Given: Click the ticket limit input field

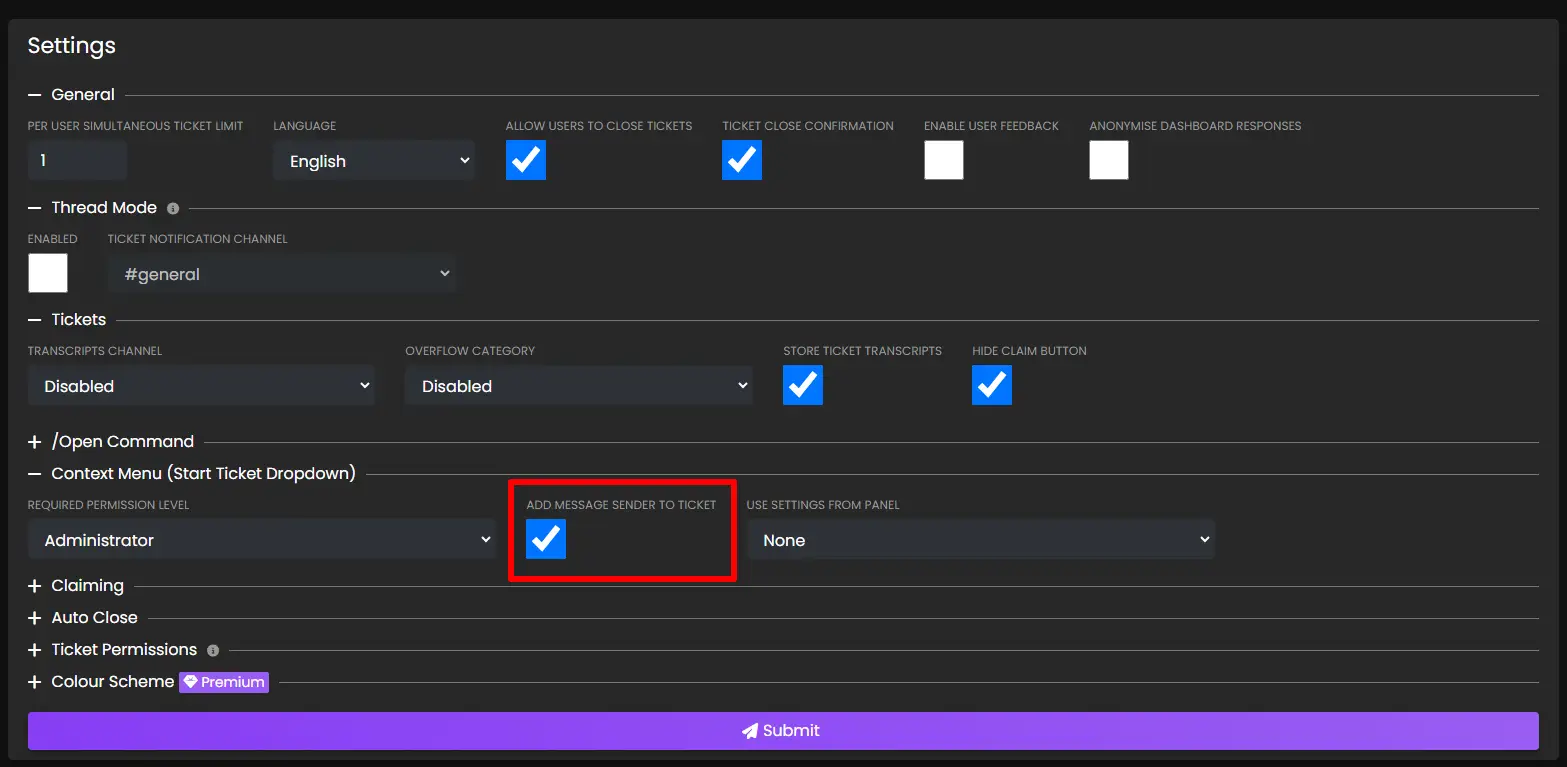Looking at the screenshot, I should pos(77,161).
